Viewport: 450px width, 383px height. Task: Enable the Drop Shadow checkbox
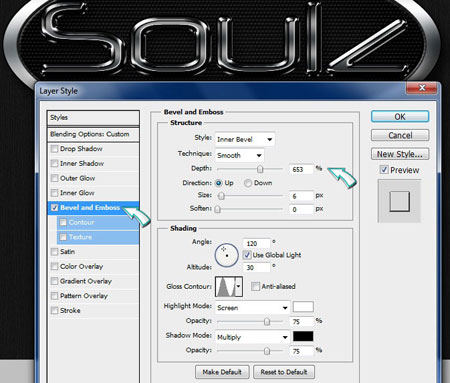(x=54, y=149)
